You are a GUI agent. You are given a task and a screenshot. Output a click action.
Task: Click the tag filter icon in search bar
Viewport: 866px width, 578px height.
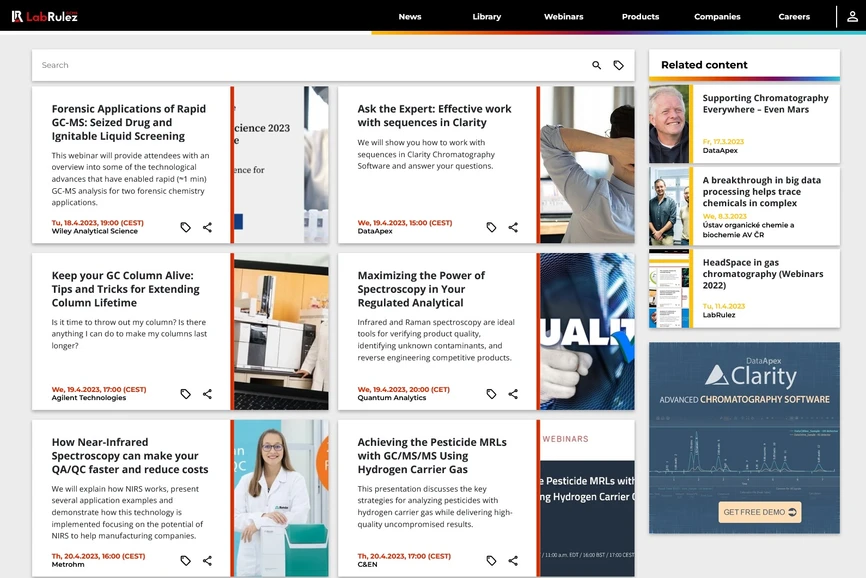pyautogui.click(x=619, y=65)
